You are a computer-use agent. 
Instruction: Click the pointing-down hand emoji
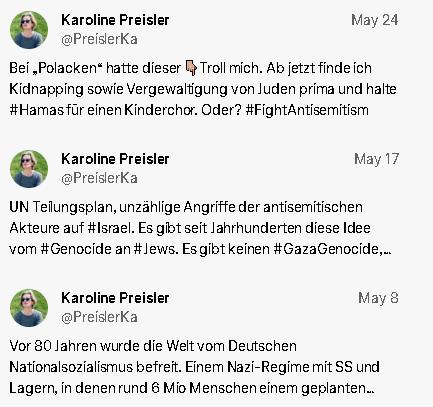point(191,68)
